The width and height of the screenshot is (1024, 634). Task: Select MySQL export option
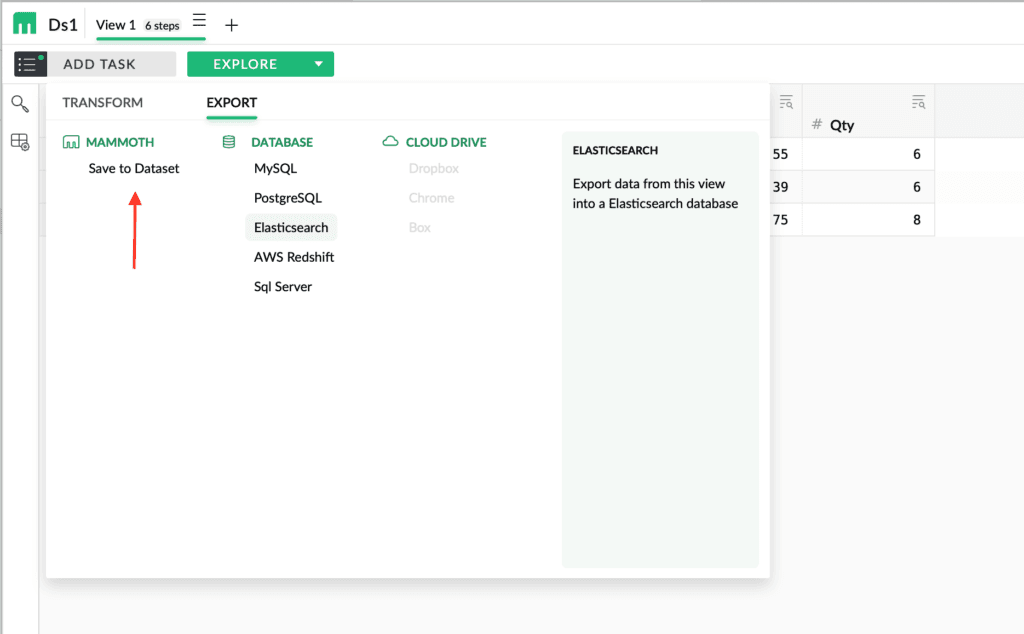coord(276,168)
